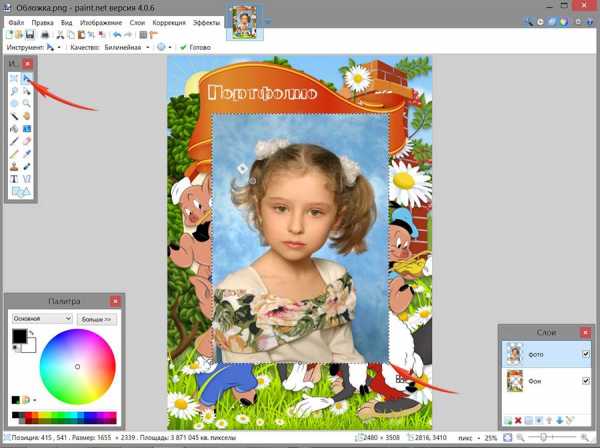This screenshot has height=448, width=600.
Task: Select the Move Selection tool
Action: click(26, 91)
